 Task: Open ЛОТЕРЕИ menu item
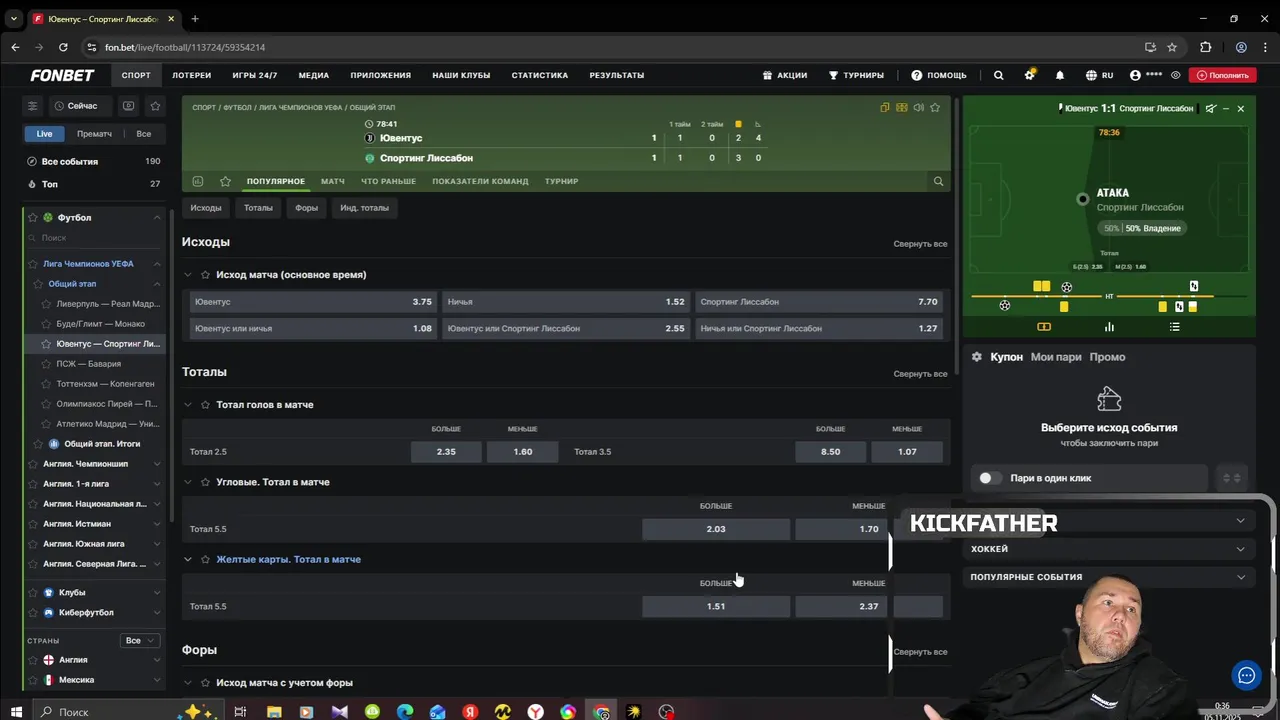(x=191, y=75)
